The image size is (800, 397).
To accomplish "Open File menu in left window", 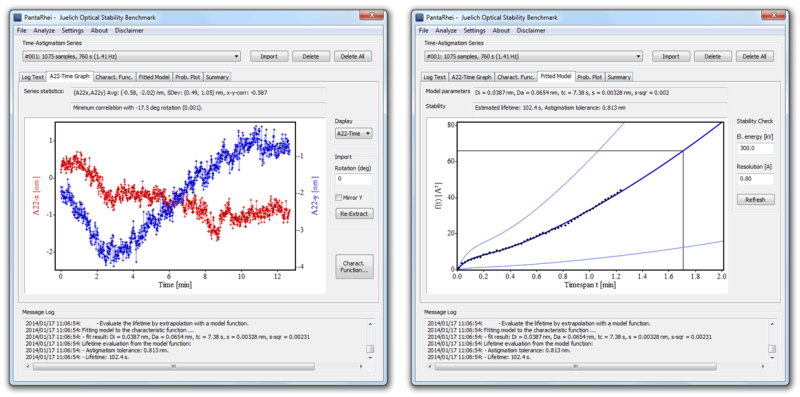I will (21, 31).
